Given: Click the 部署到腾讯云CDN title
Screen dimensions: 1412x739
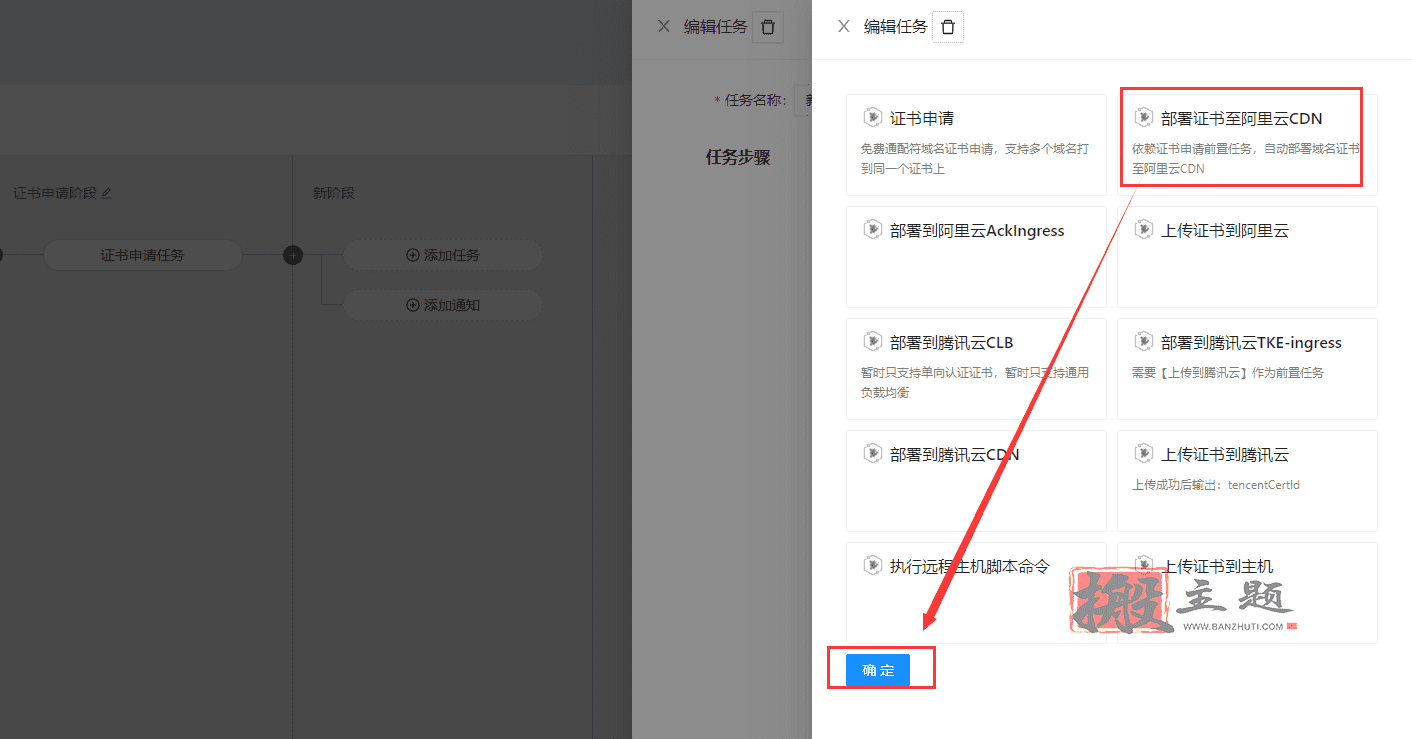Looking at the screenshot, I should pos(955,454).
